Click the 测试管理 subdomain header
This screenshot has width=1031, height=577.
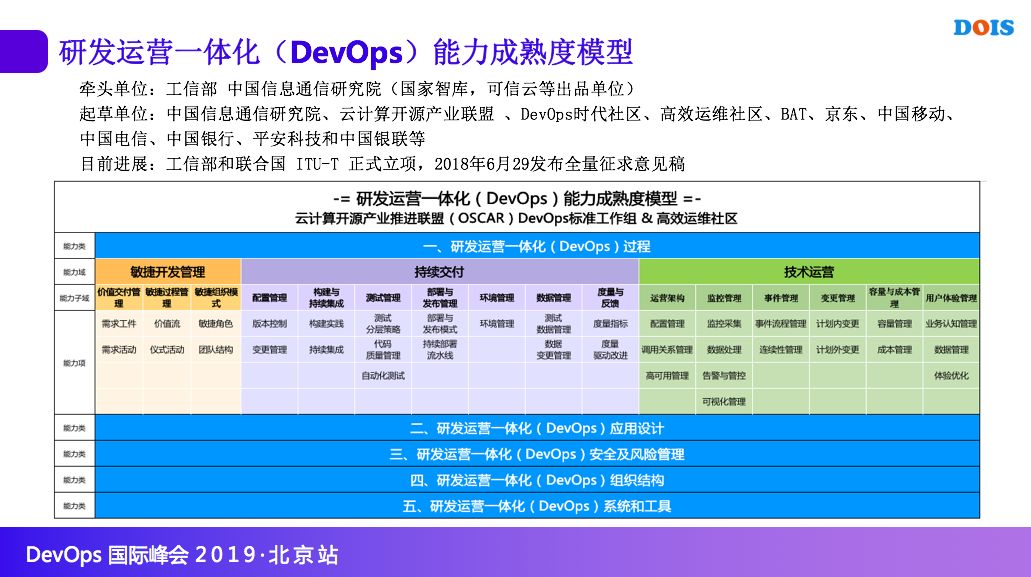pos(383,298)
